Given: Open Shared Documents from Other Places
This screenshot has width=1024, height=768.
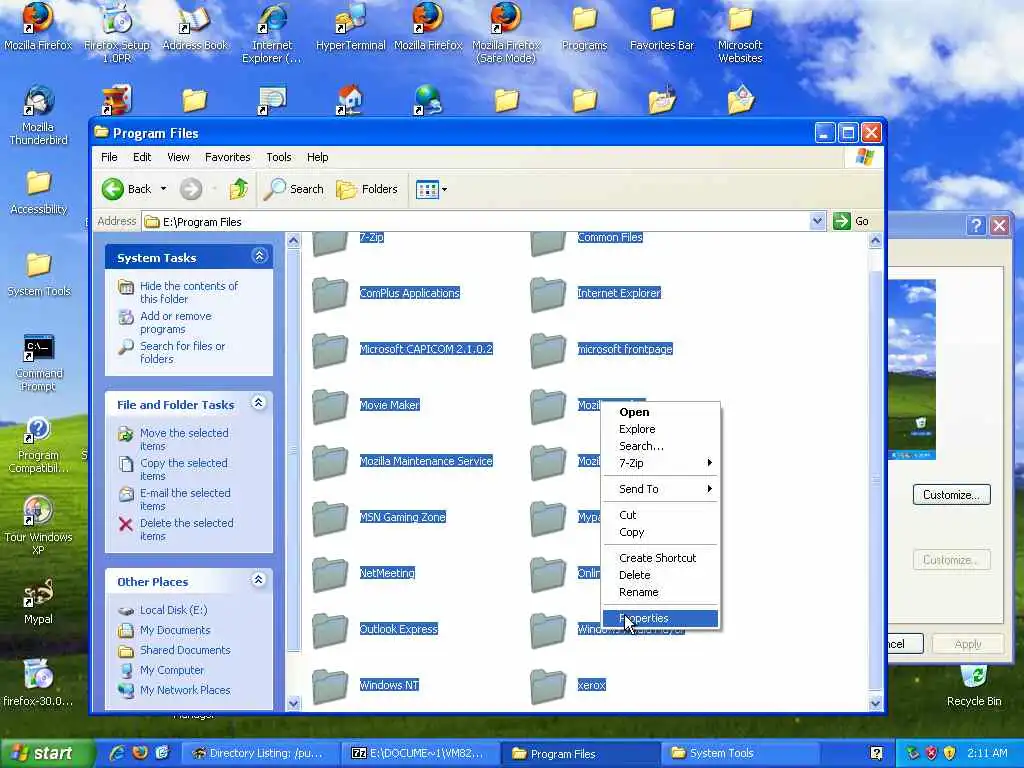Looking at the screenshot, I should click(x=185, y=650).
